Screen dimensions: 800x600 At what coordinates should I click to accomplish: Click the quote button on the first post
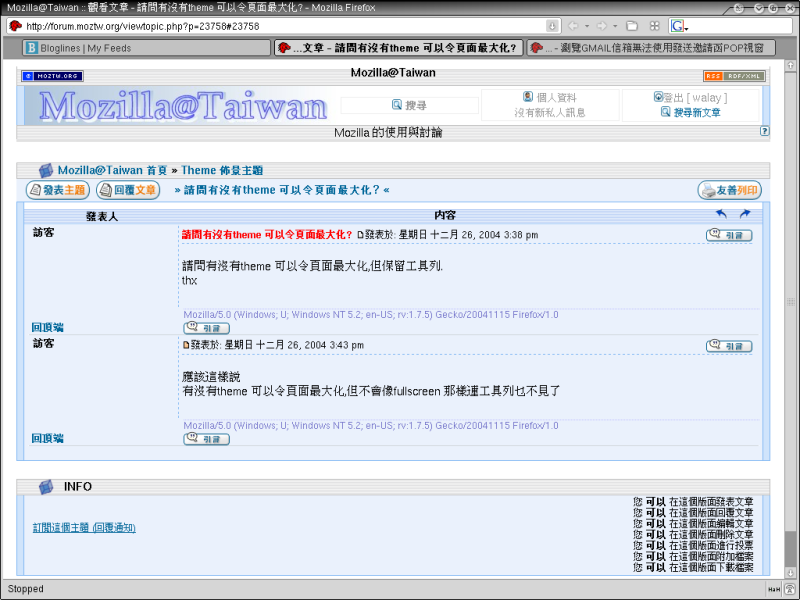pyautogui.click(x=729, y=235)
